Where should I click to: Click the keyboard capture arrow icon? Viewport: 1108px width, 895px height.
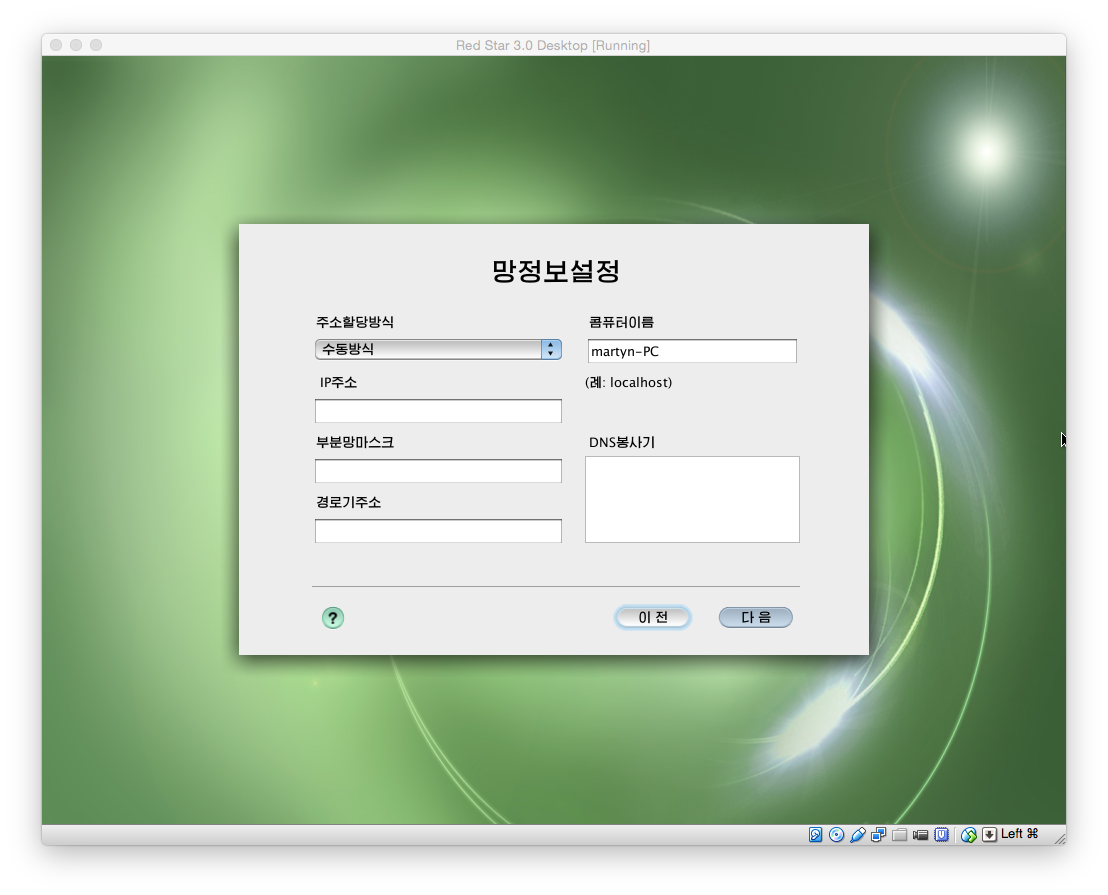point(990,834)
